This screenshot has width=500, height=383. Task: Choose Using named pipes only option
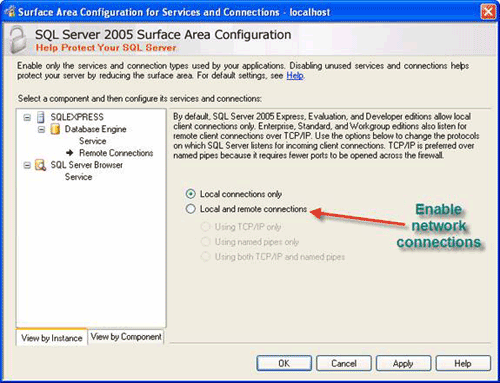(205, 242)
